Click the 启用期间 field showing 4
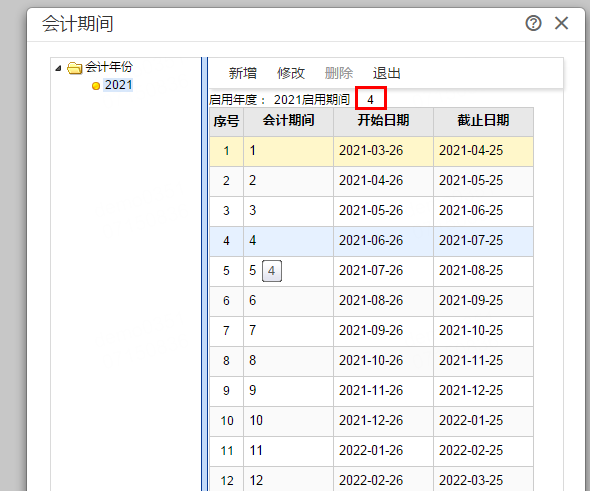The width and height of the screenshot is (590, 491). tap(371, 99)
